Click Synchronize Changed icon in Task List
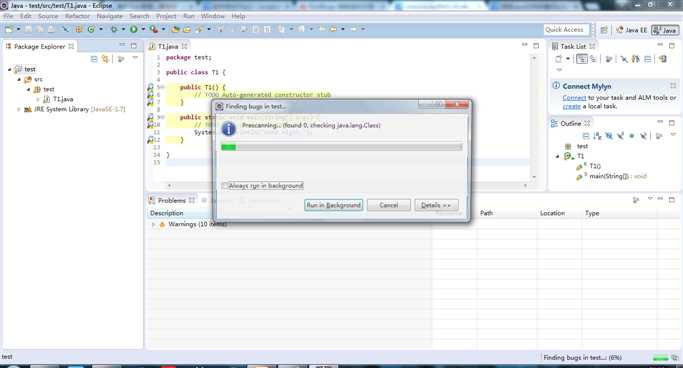The image size is (683, 368). coord(636,59)
